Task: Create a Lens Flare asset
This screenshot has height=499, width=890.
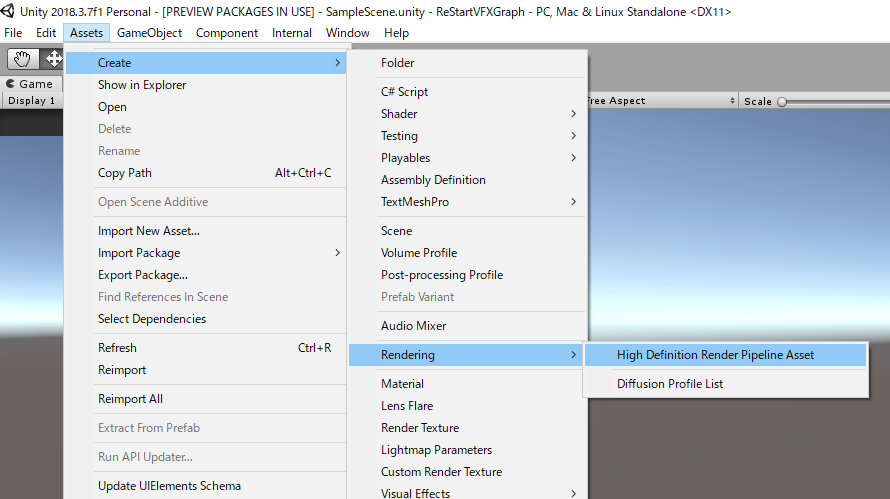Action: coord(467,406)
